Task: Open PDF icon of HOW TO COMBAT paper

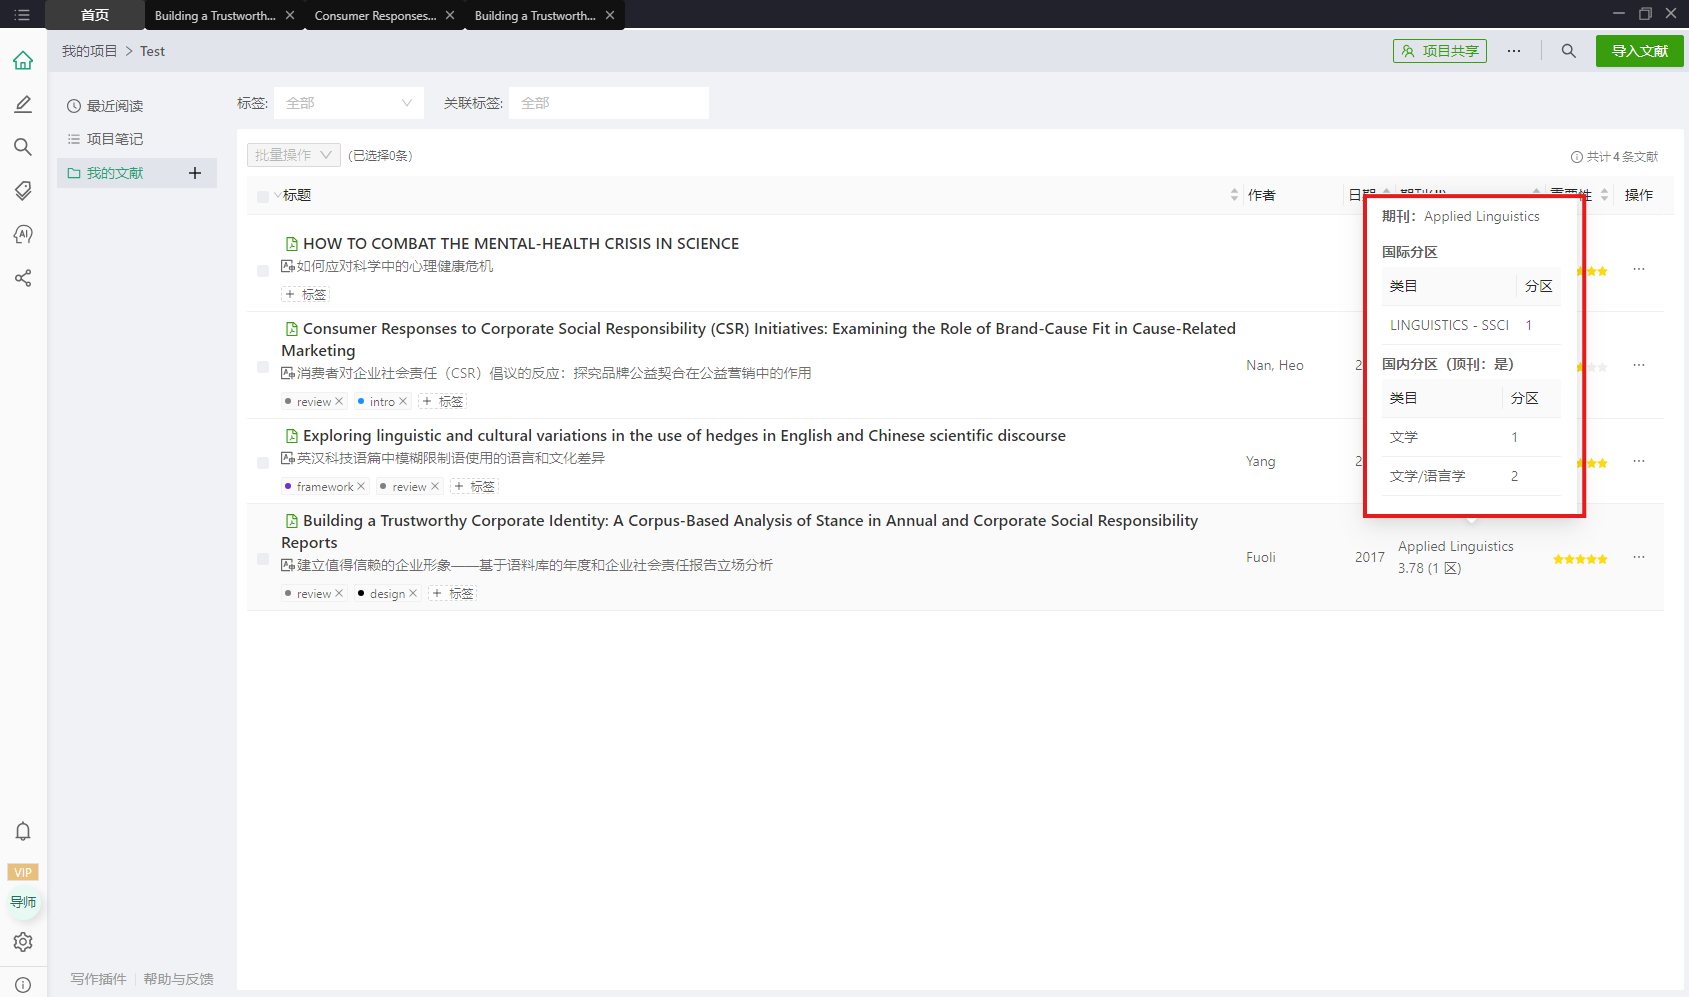Action: pyautogui.click(x=291, y=244)
